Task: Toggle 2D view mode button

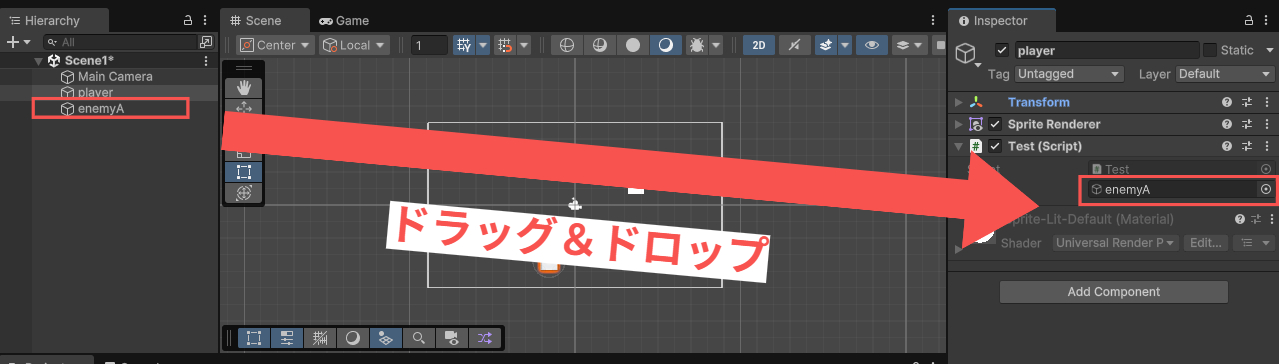Action: tap(760, 45)
